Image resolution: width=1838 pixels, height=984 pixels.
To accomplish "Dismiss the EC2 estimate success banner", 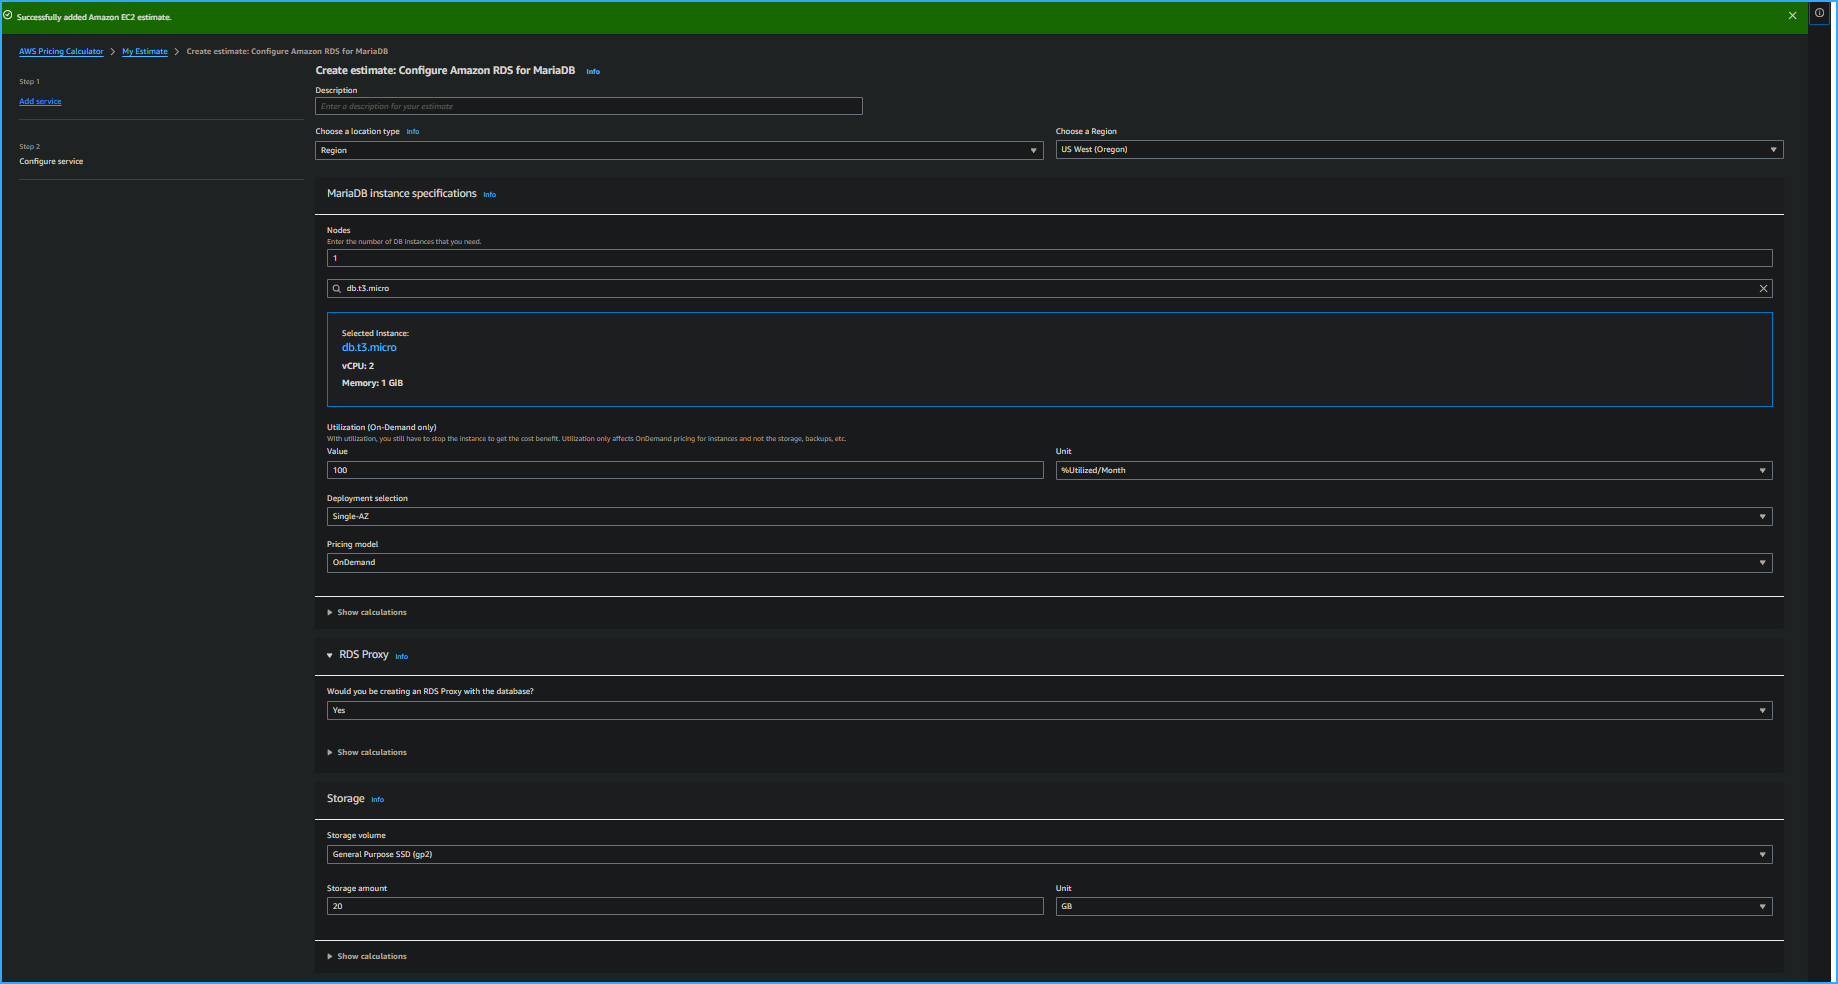I will 1792,15.
